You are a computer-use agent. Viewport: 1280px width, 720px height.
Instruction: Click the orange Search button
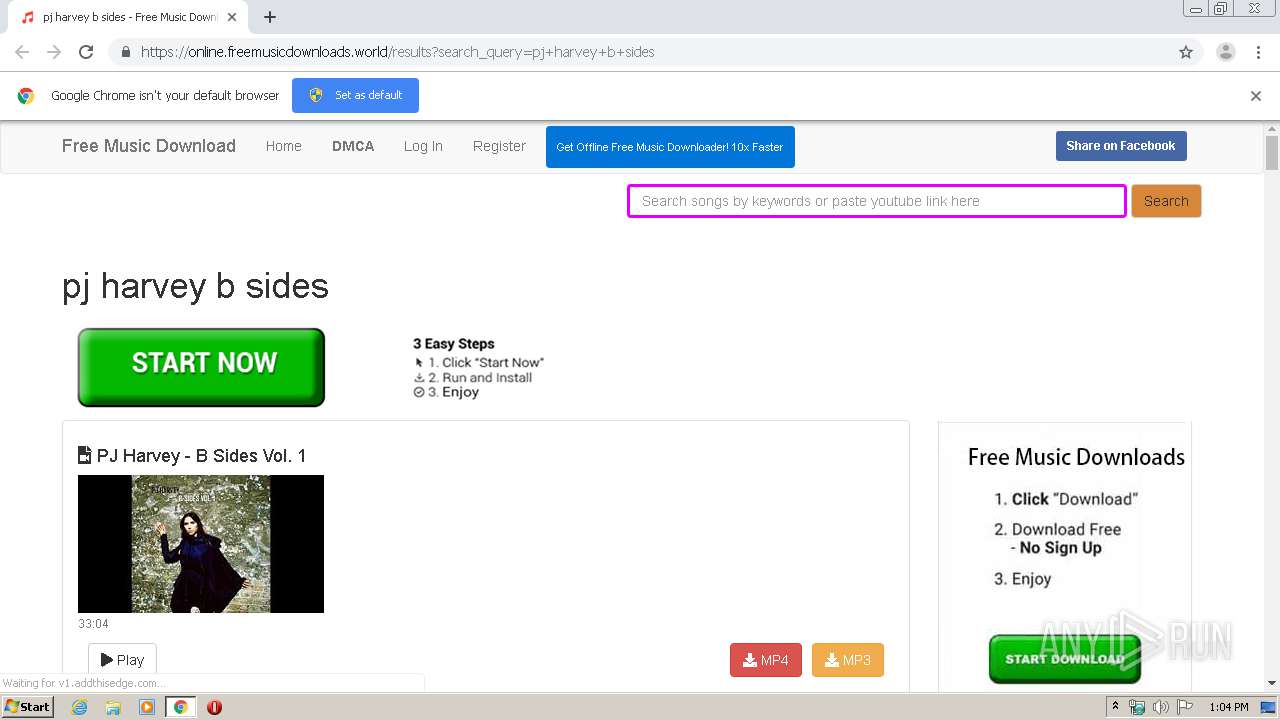[x=1166, y=201]
